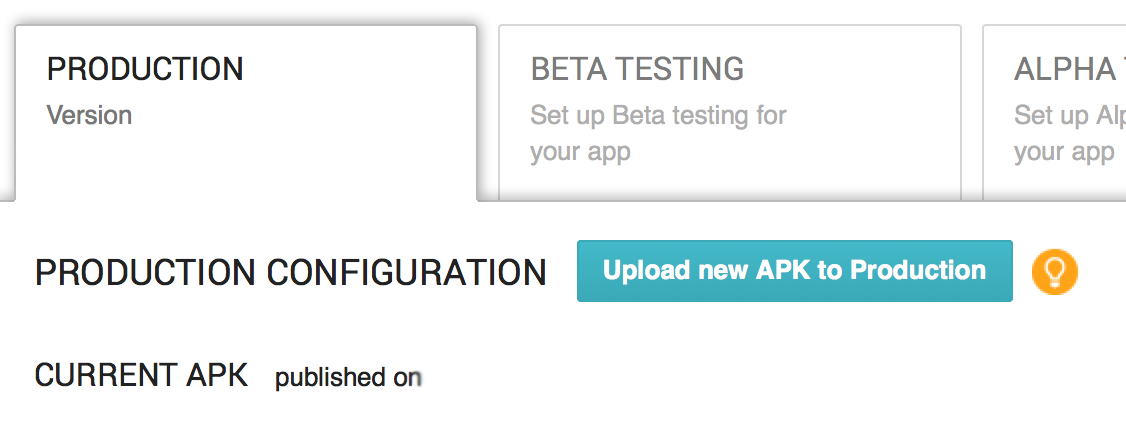Click the CURRENT APK label
Image resolution: width=1126 pixels, height=430 pixels.
click(x=141, y=375)
